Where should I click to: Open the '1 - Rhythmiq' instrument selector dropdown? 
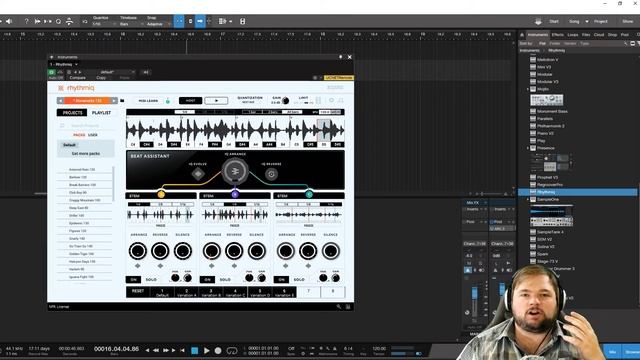coord(64,64)
